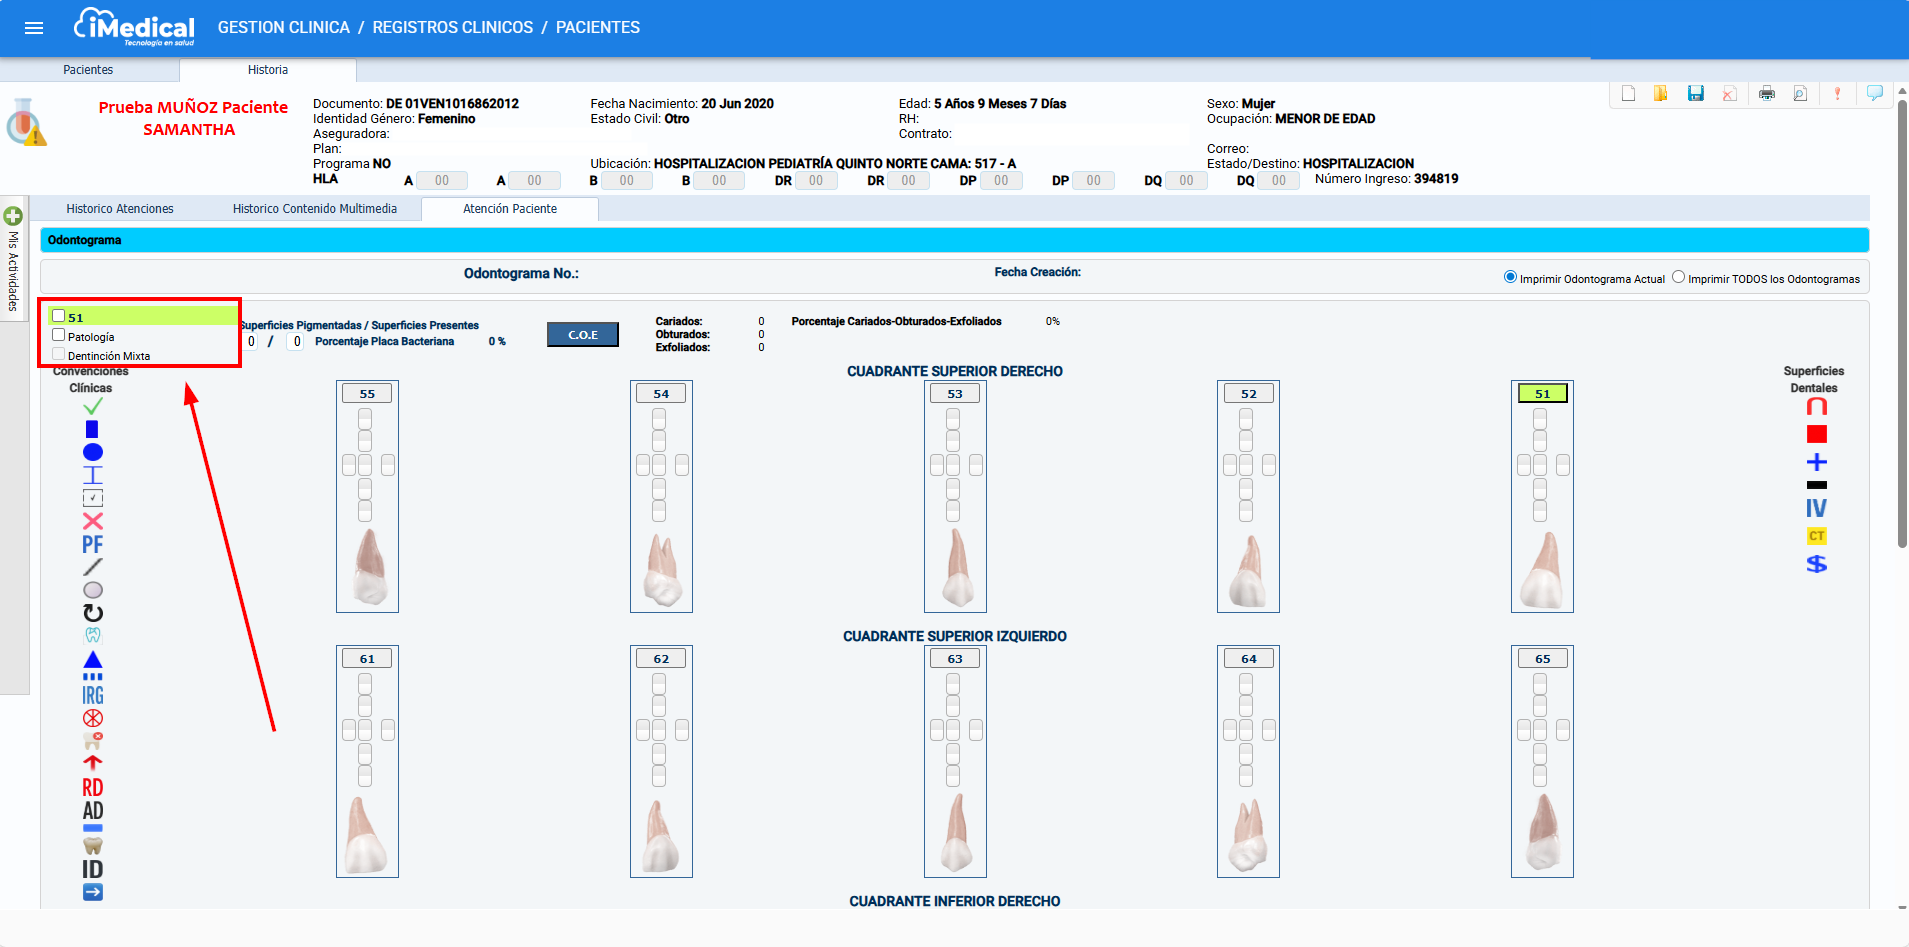Select Imprimir Odontograma Actual radio button
The width and height of the screenshot is (1909, 947).
[x=1510, y=278]
